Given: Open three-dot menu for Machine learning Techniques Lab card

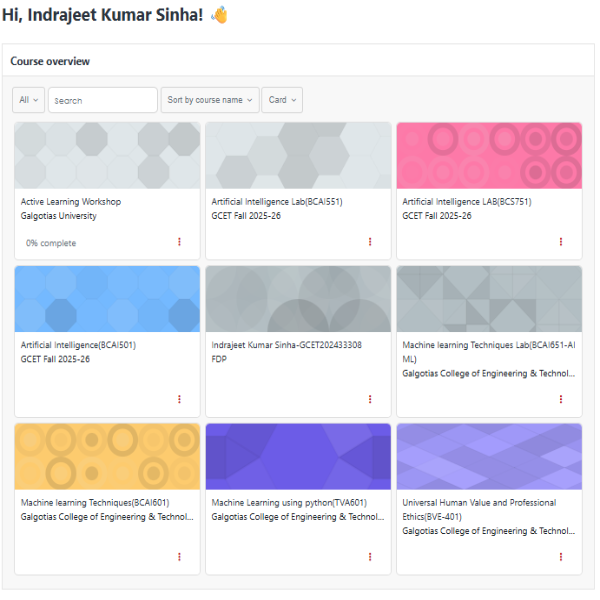Looking at the screenshot, I should click(561, 399).
